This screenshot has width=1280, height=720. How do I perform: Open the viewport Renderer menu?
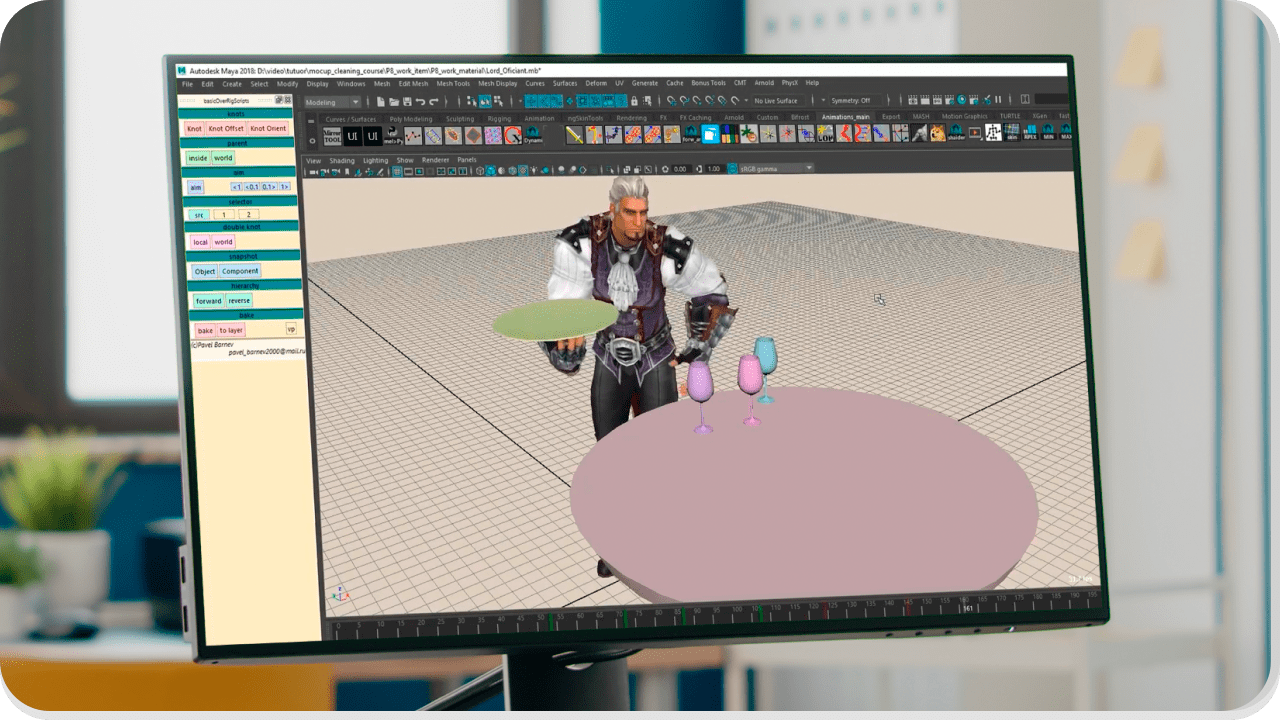[x=435, y=160]
